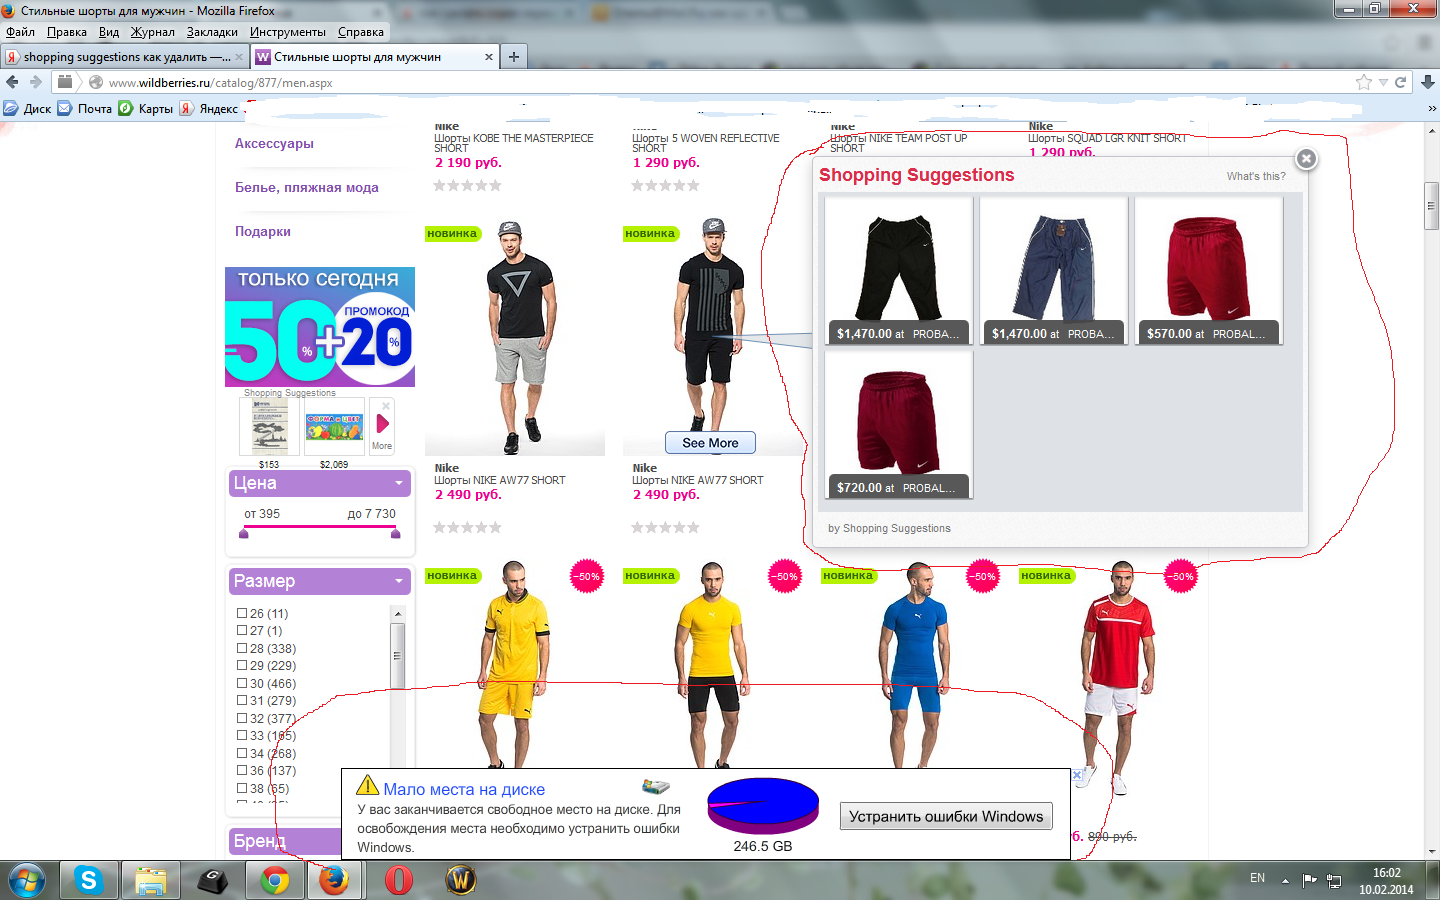Launch Google Chrome from the taskbar
Viewport: 1440px width, 900px height.
(x=275, y=880)
